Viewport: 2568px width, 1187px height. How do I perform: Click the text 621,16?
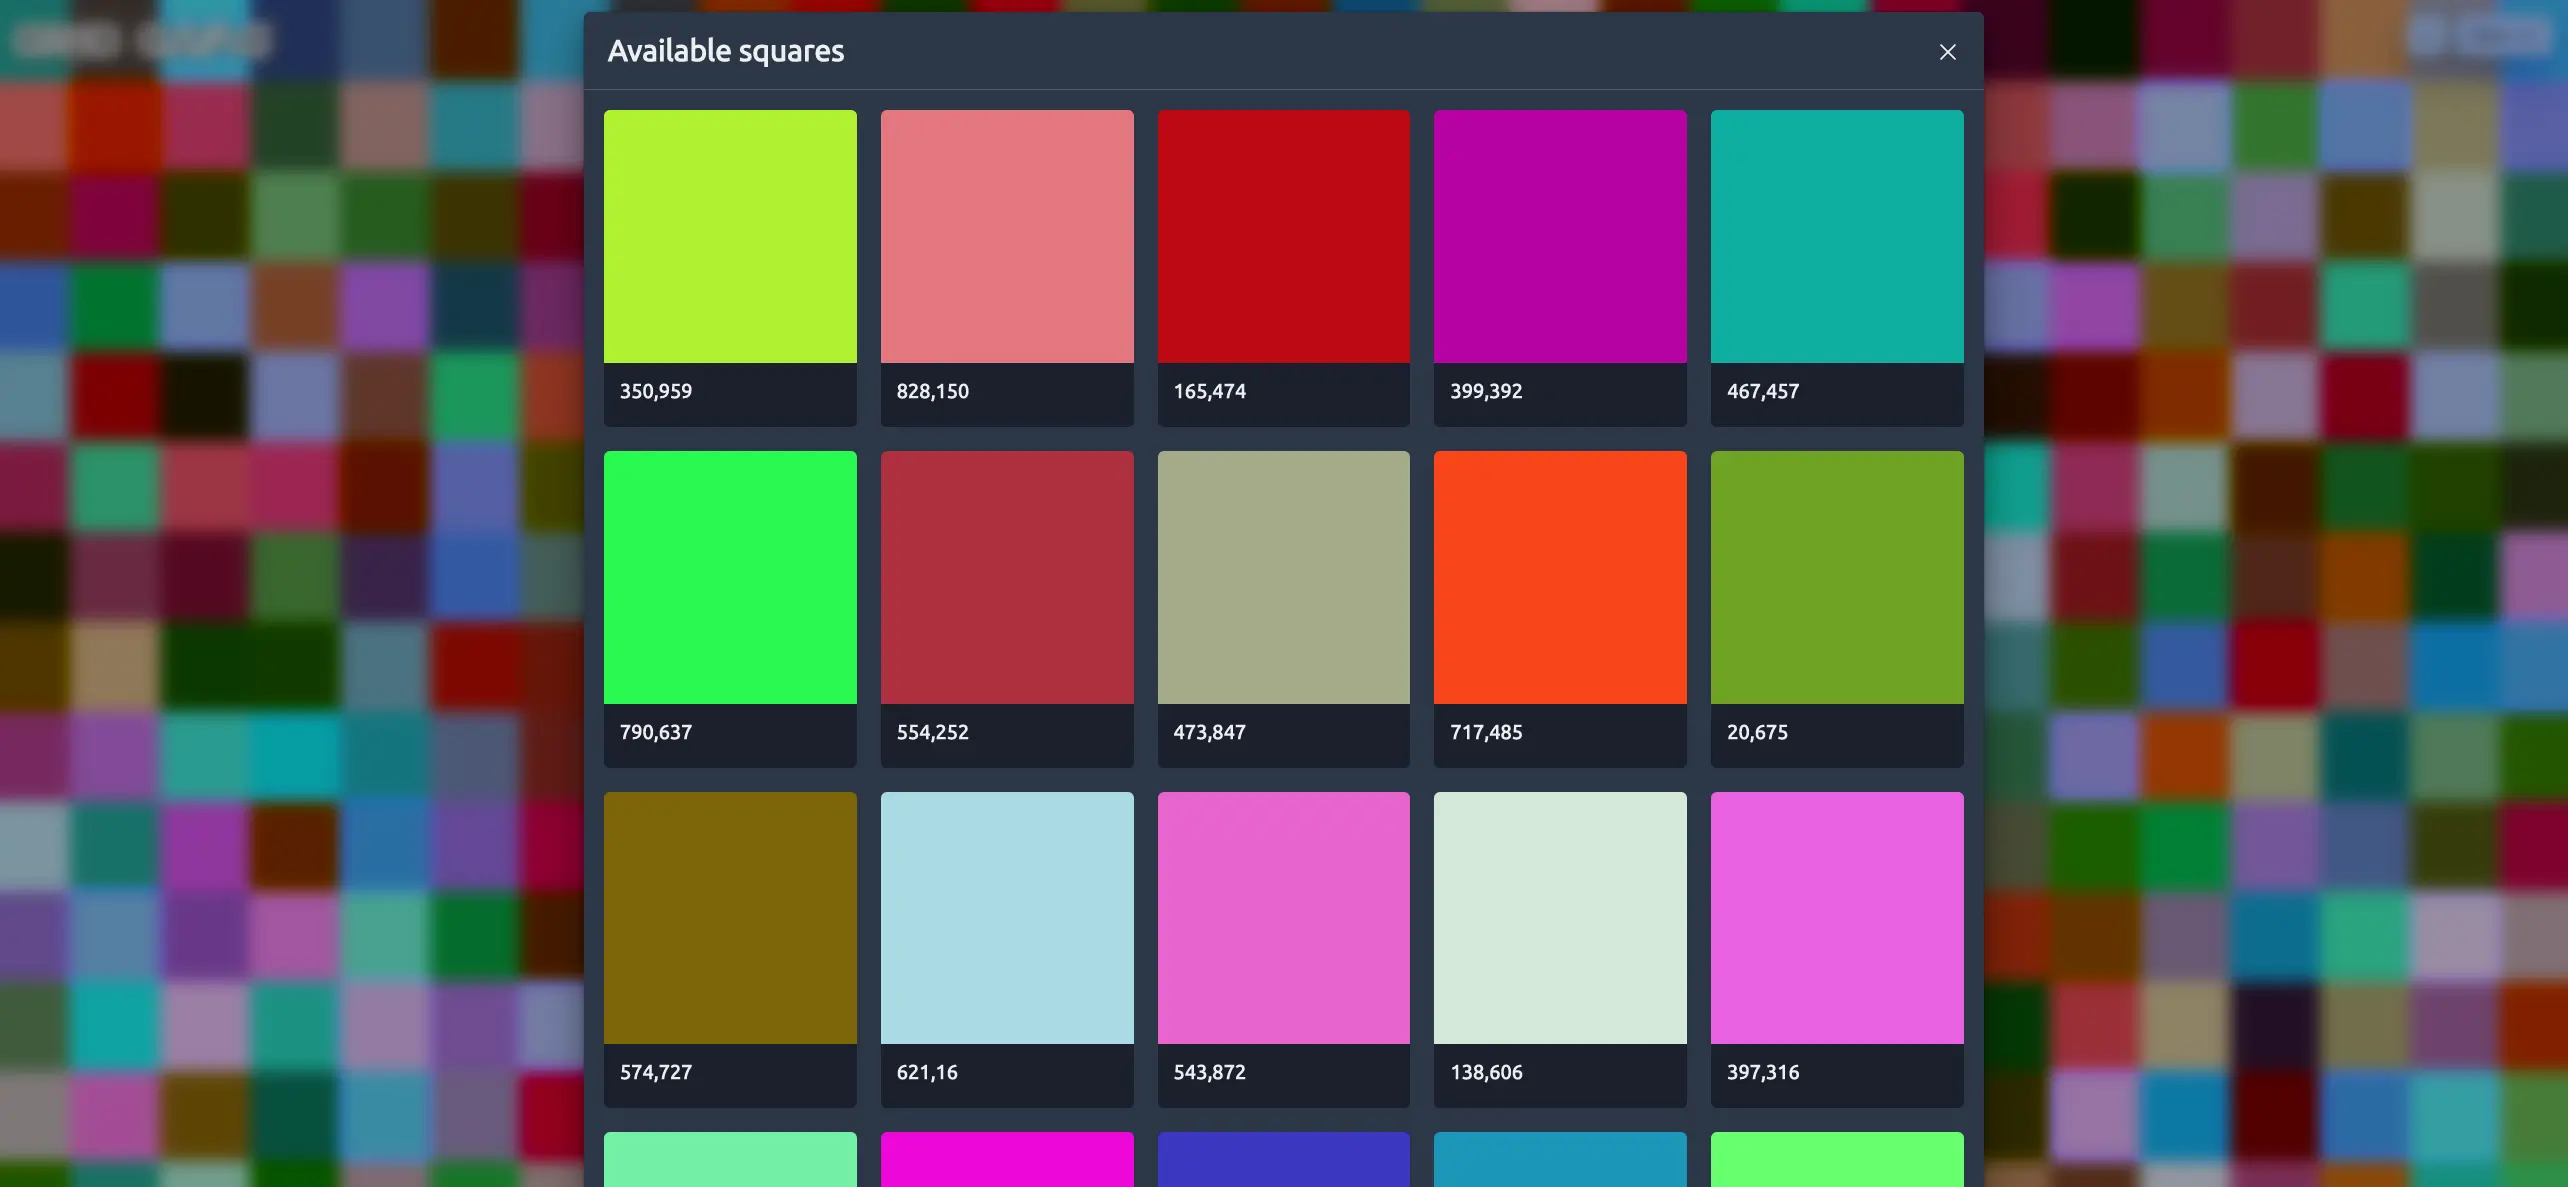point(927,1072)
